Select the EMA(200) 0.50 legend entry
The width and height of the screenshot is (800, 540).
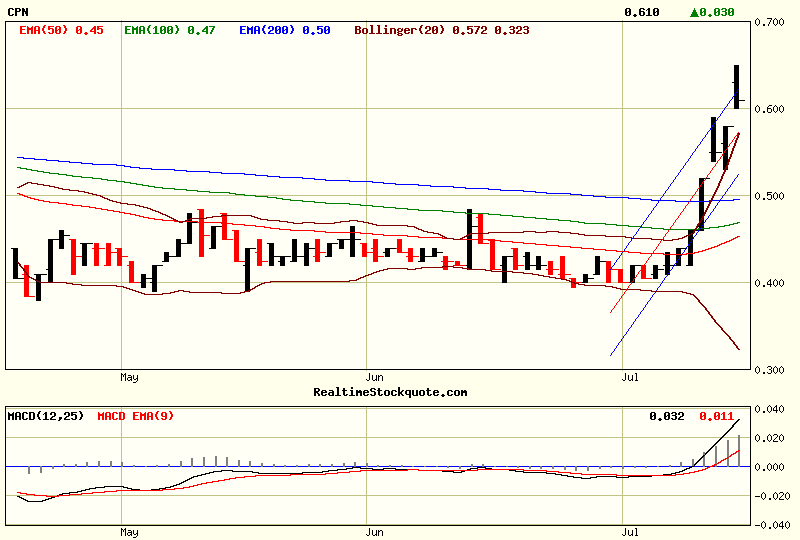pyautogui.click(x=285, y=30)
